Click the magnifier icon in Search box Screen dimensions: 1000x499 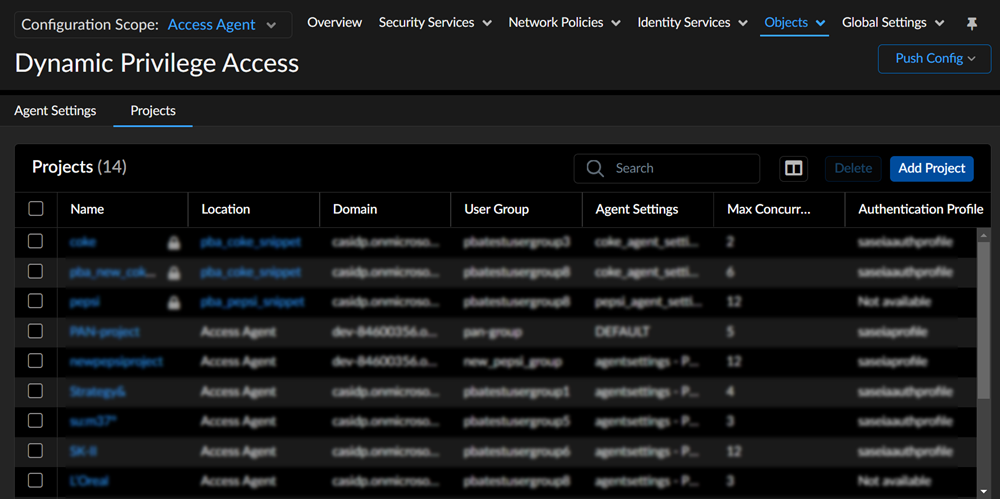(595, 168)
